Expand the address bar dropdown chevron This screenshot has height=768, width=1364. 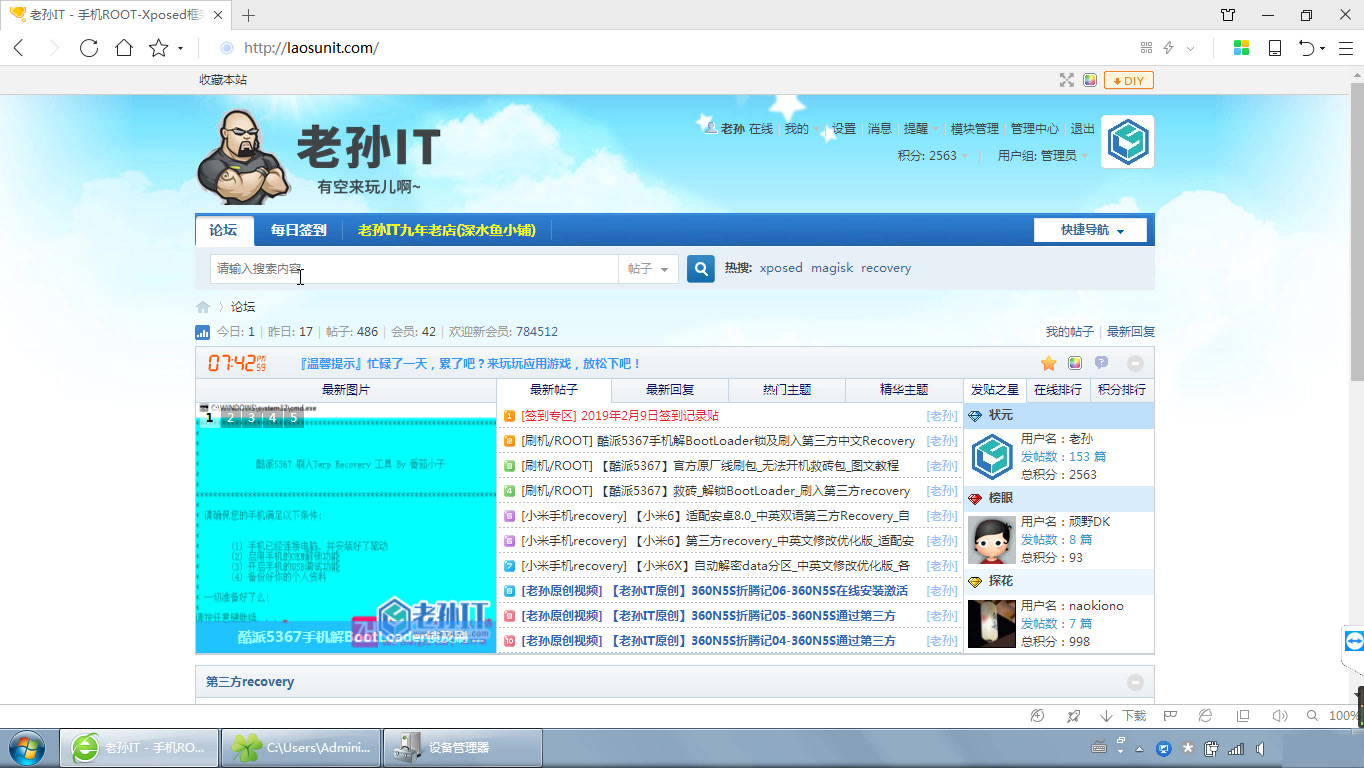coord(1190,48)
